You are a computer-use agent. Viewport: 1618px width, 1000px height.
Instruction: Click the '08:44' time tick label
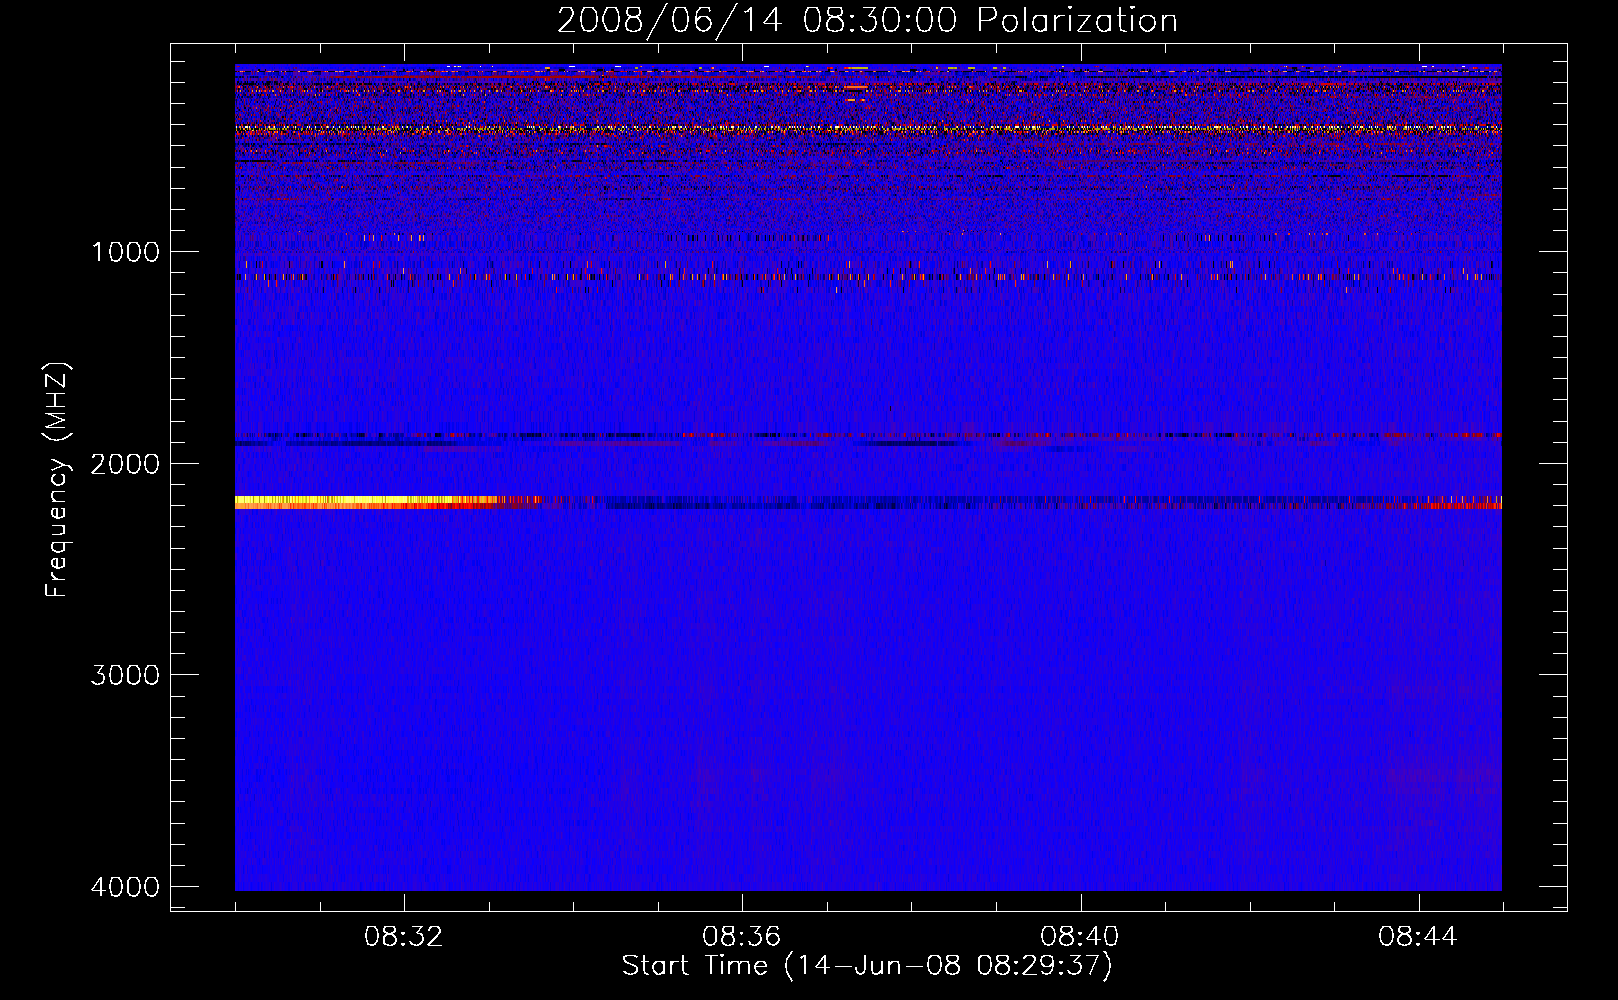click(1418, 937)
